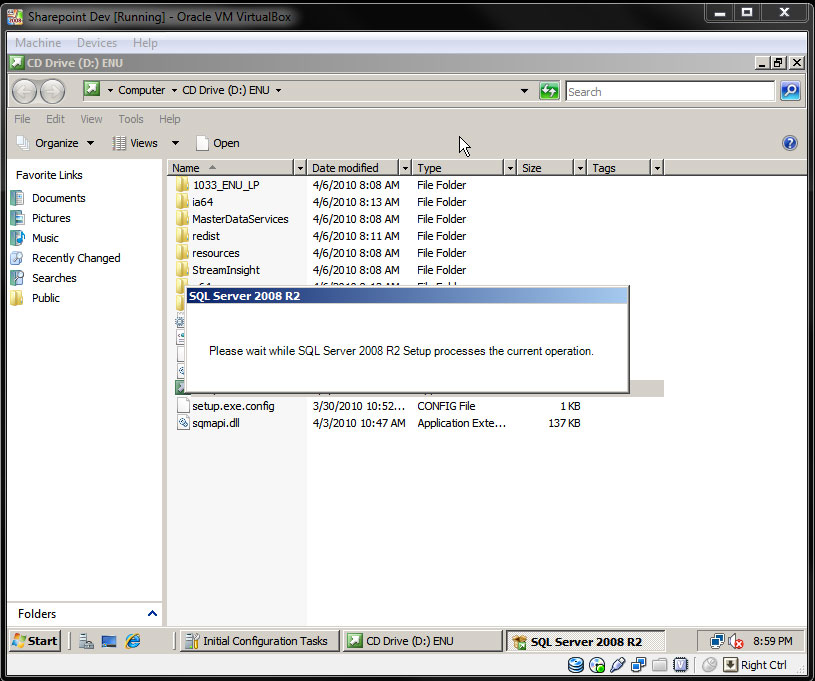Click the taskbar clock showing 8:59 PM
The image size is (815, 681).
click(x=772, y=641)
